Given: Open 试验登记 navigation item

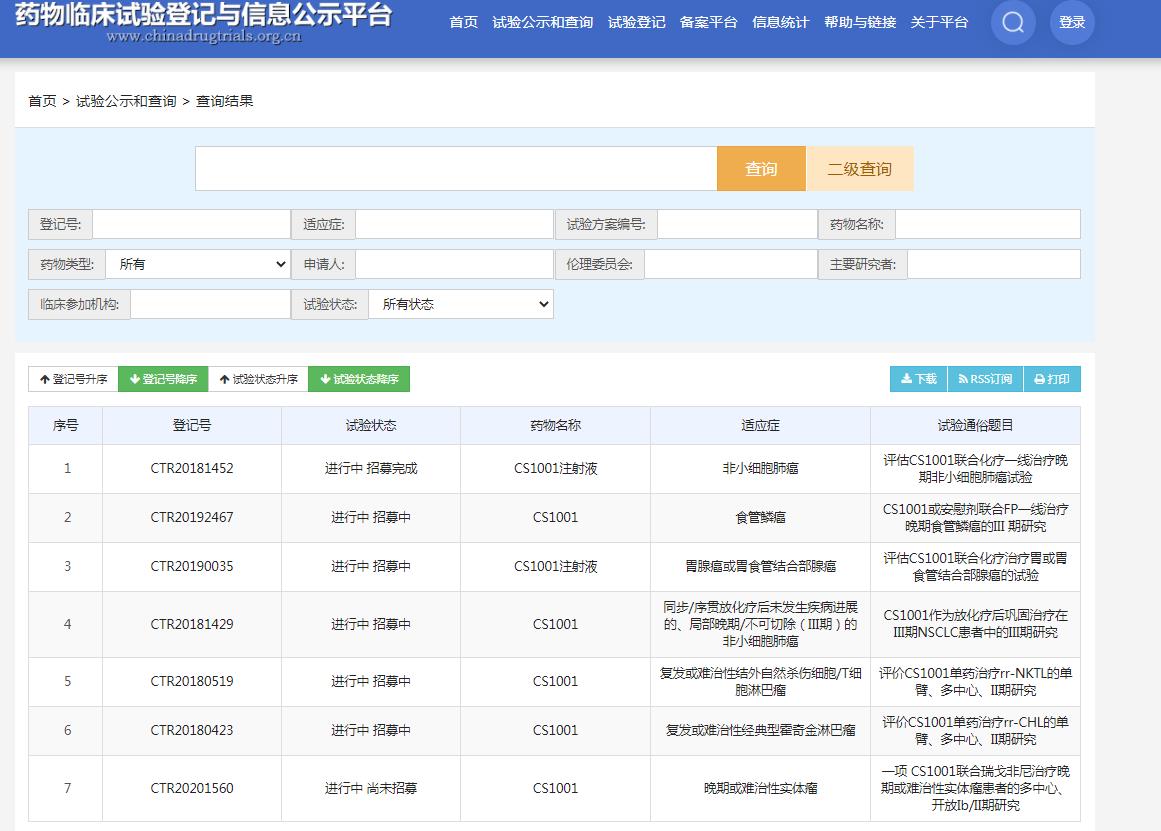Looking at the screenshot, I should pyautogui.click(x=637, y=22).
